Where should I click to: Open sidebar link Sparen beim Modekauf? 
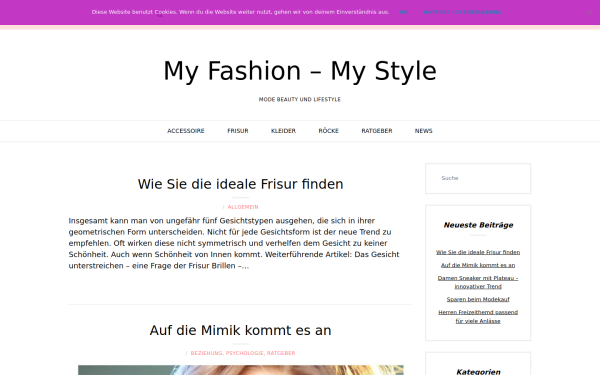pos(478,299)
